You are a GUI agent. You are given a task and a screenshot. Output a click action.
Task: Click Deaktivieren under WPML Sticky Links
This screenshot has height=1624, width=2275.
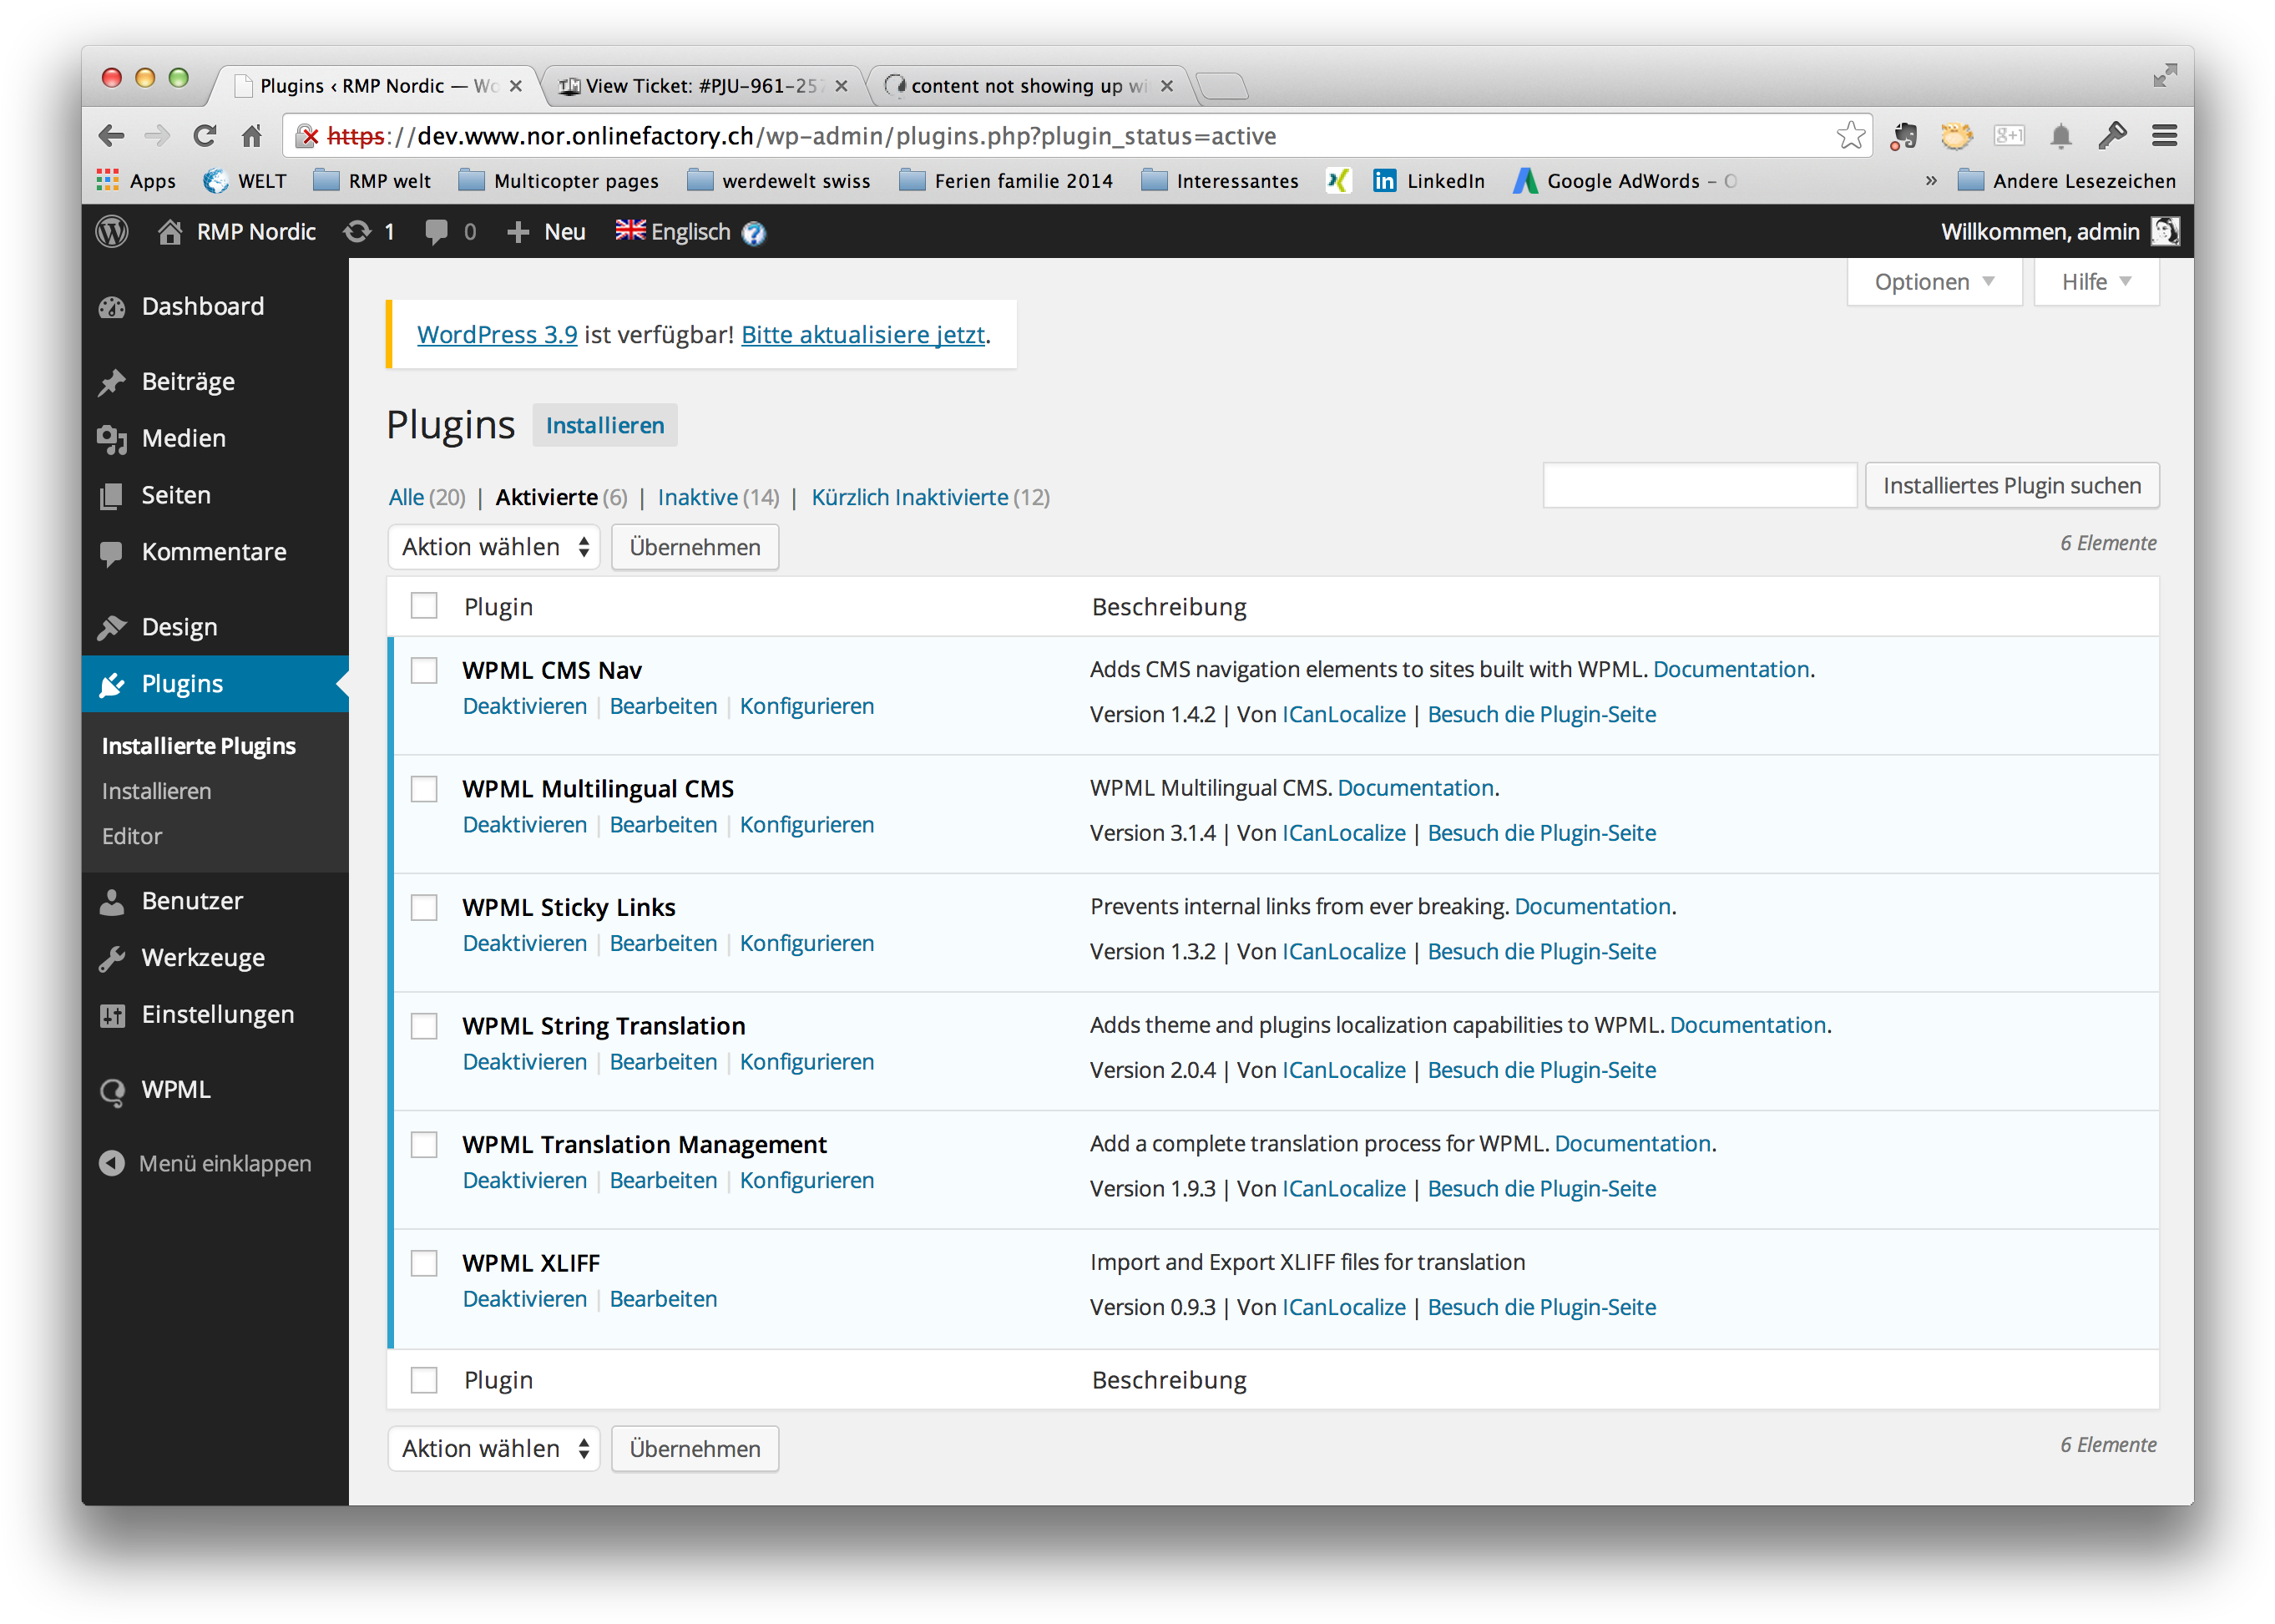[524, 943]
